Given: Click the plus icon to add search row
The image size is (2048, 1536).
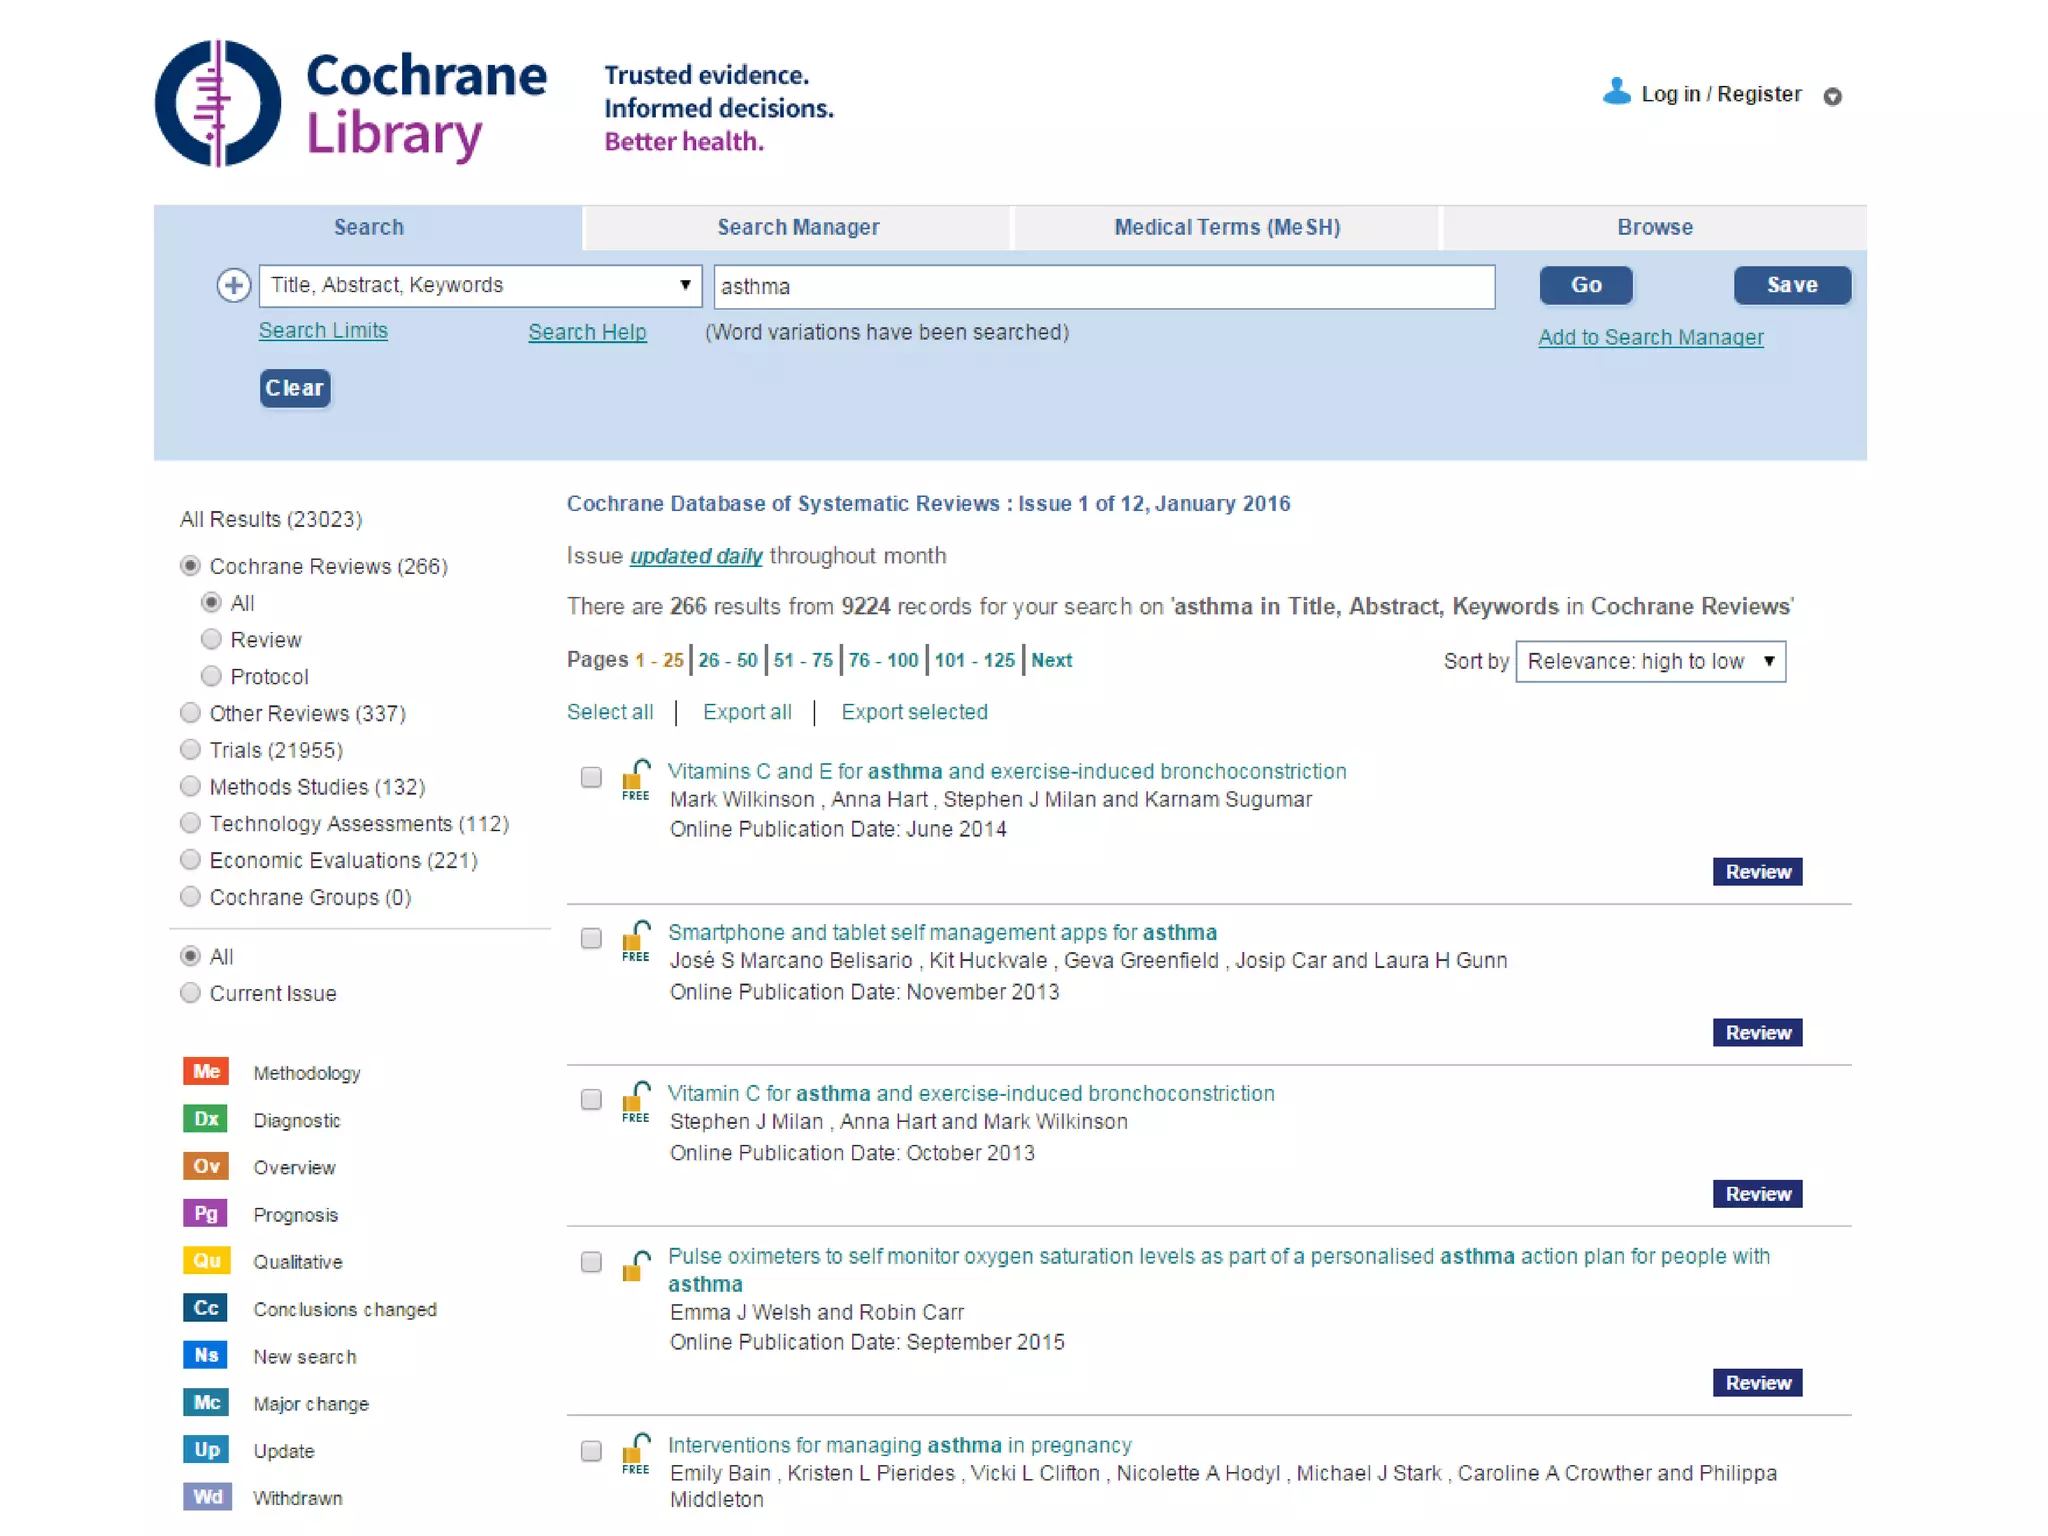Looking at the screenshot, I should [x=233, y=285].
